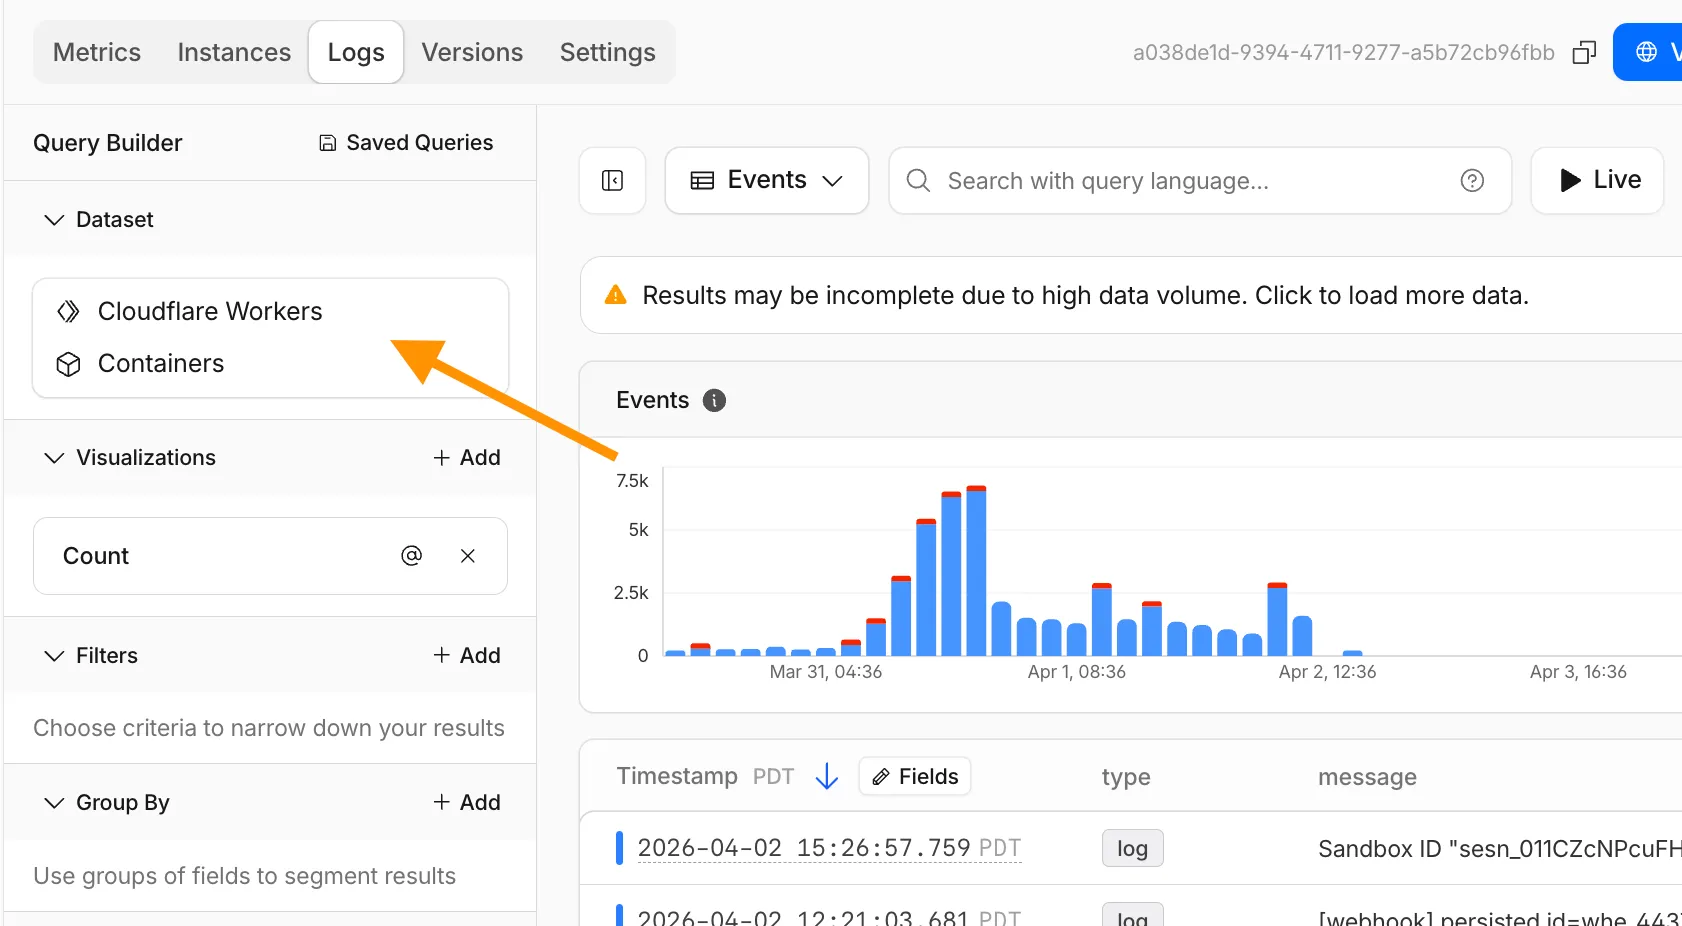Collapse the Visualizations section
The width and height of the screenshot is (1682, 926).
[54, 458]
